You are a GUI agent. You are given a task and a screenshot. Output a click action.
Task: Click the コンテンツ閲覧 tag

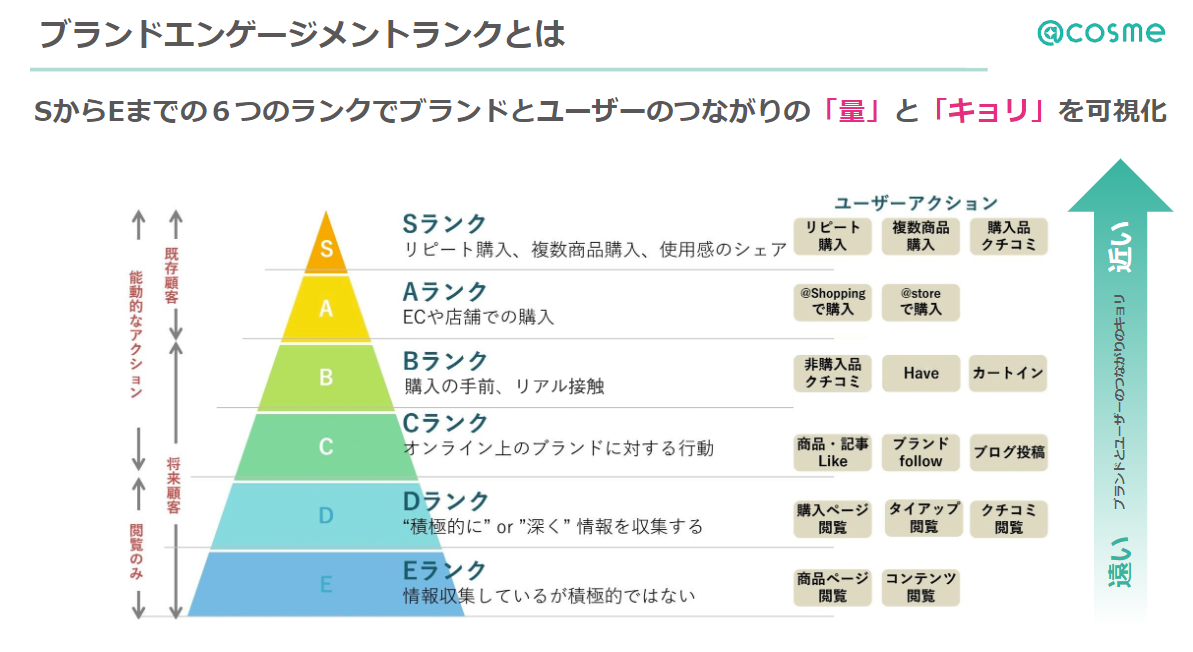tap(921, 587)
